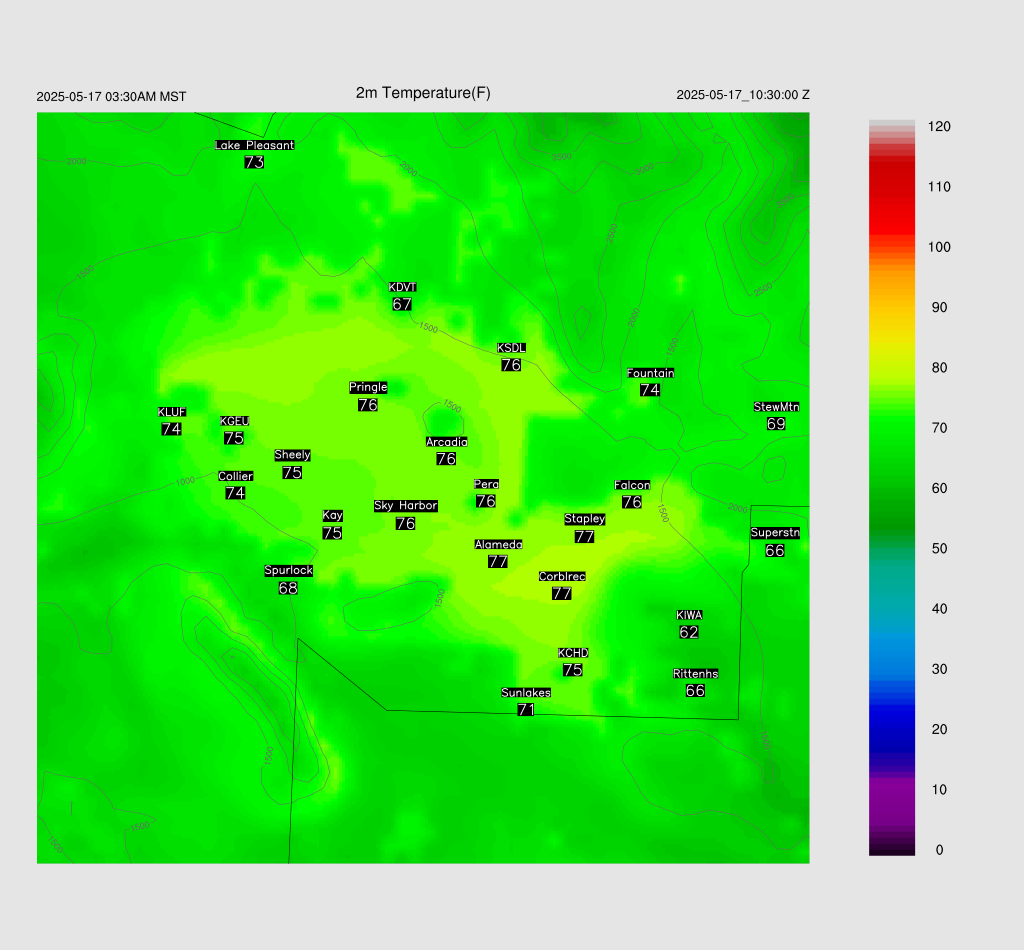Select the Fountain station label
Image resolution: width=1024 pixels, height=950 pixels.
coord(650,373)
